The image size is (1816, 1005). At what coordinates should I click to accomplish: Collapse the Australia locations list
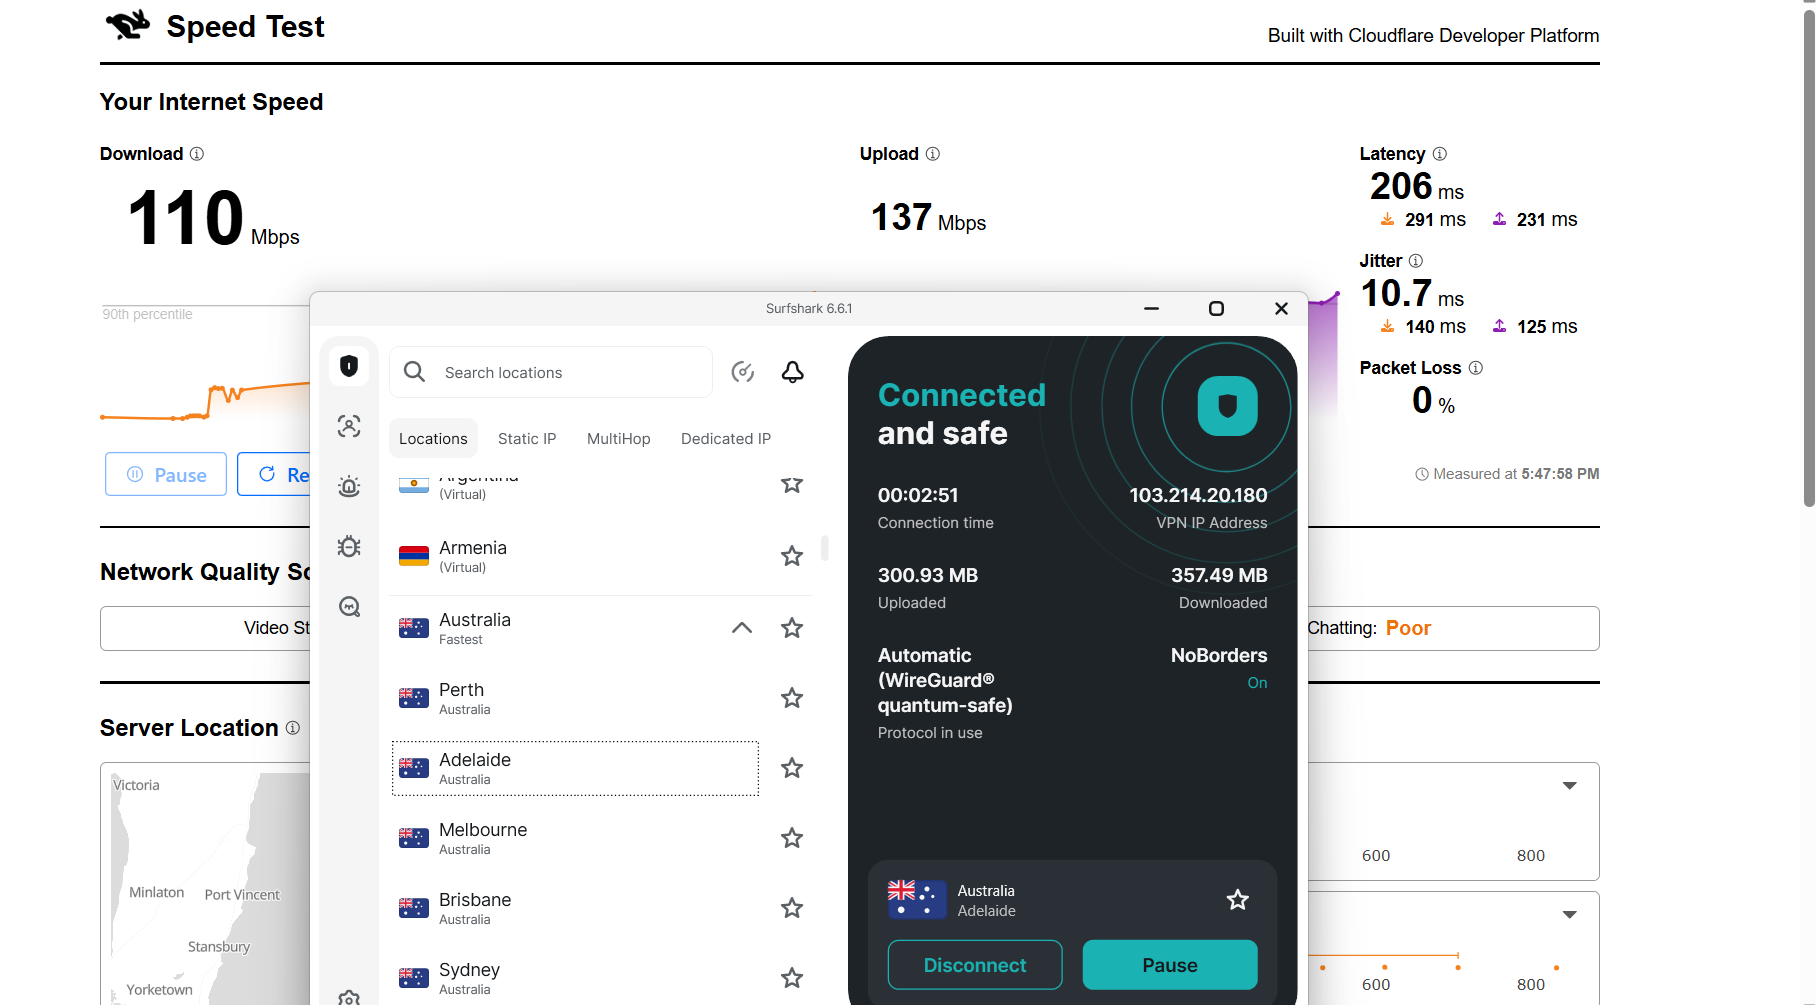[741, 628]
